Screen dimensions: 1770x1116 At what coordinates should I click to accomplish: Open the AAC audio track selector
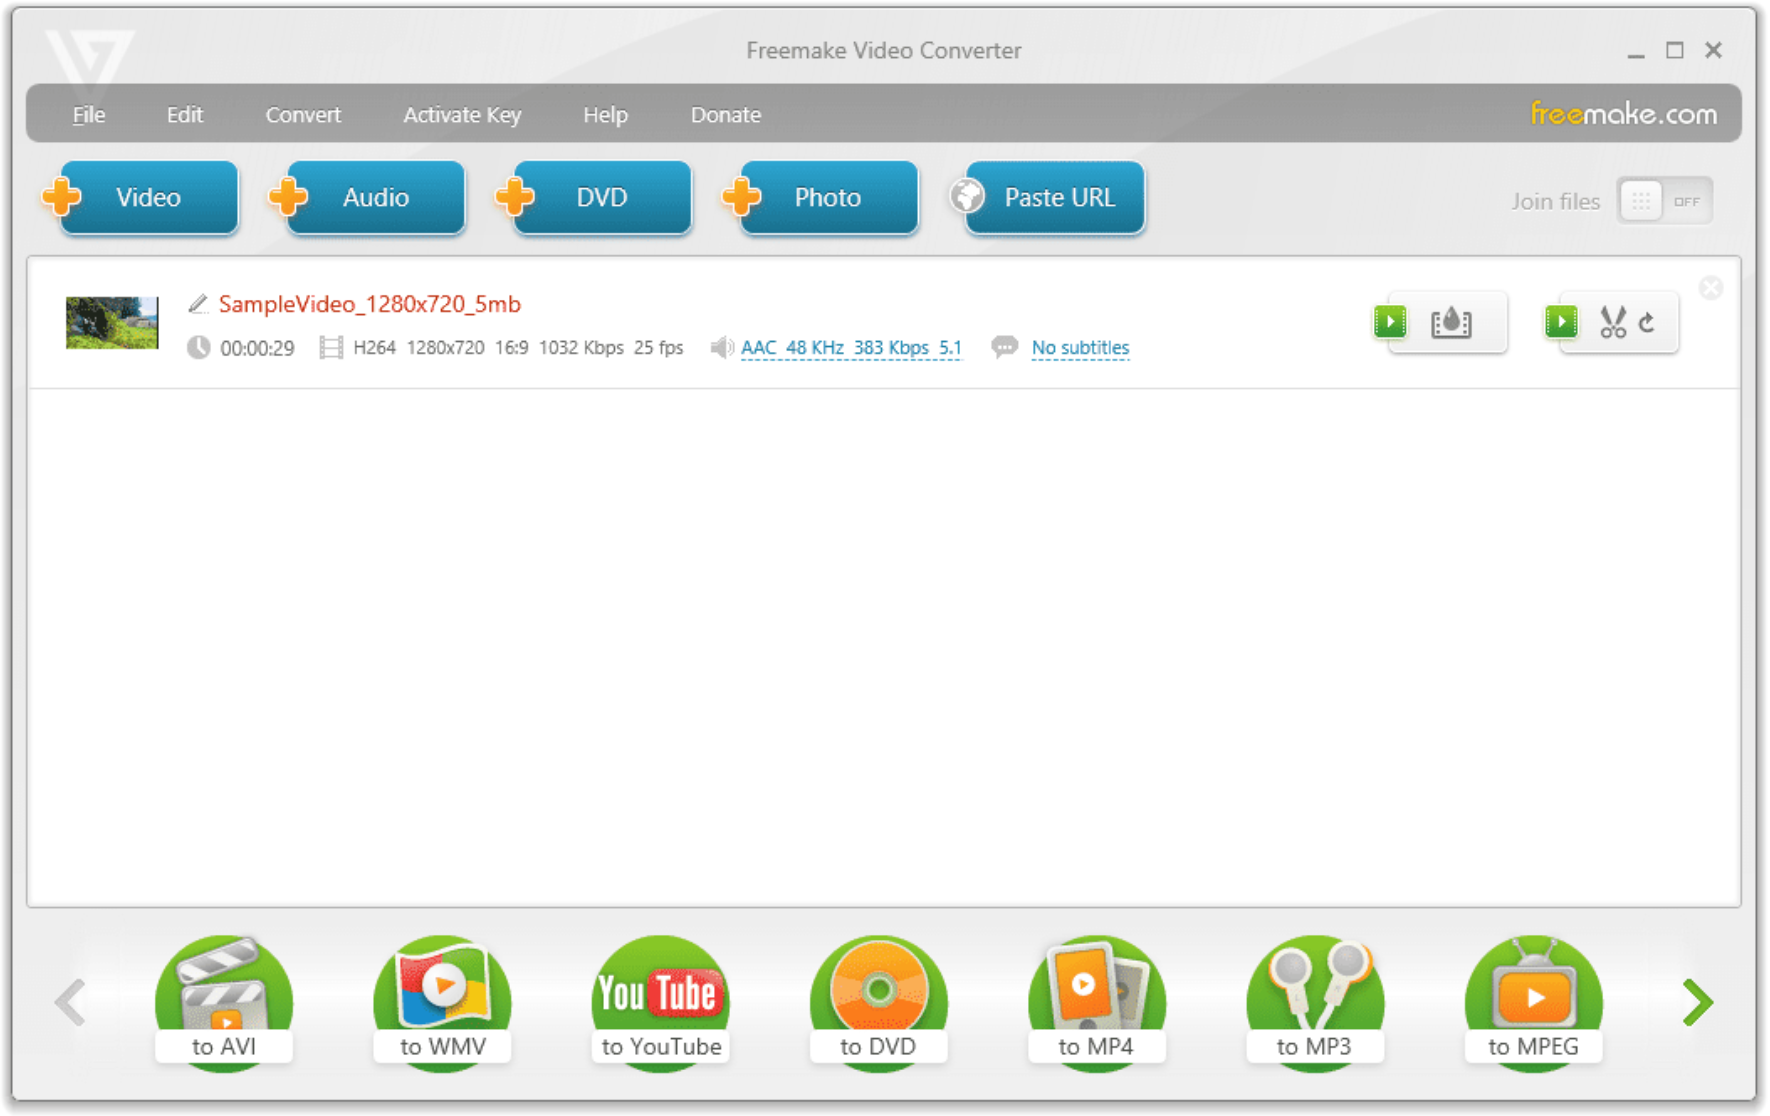[x=851, y=347]
